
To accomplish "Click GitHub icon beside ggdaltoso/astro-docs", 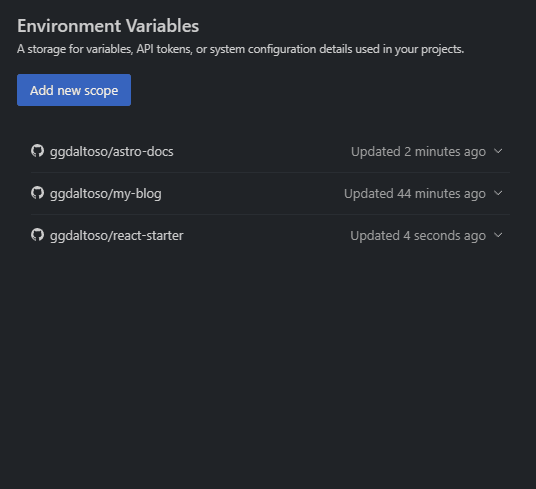I will pyautogui.click(x=38, y=151).
